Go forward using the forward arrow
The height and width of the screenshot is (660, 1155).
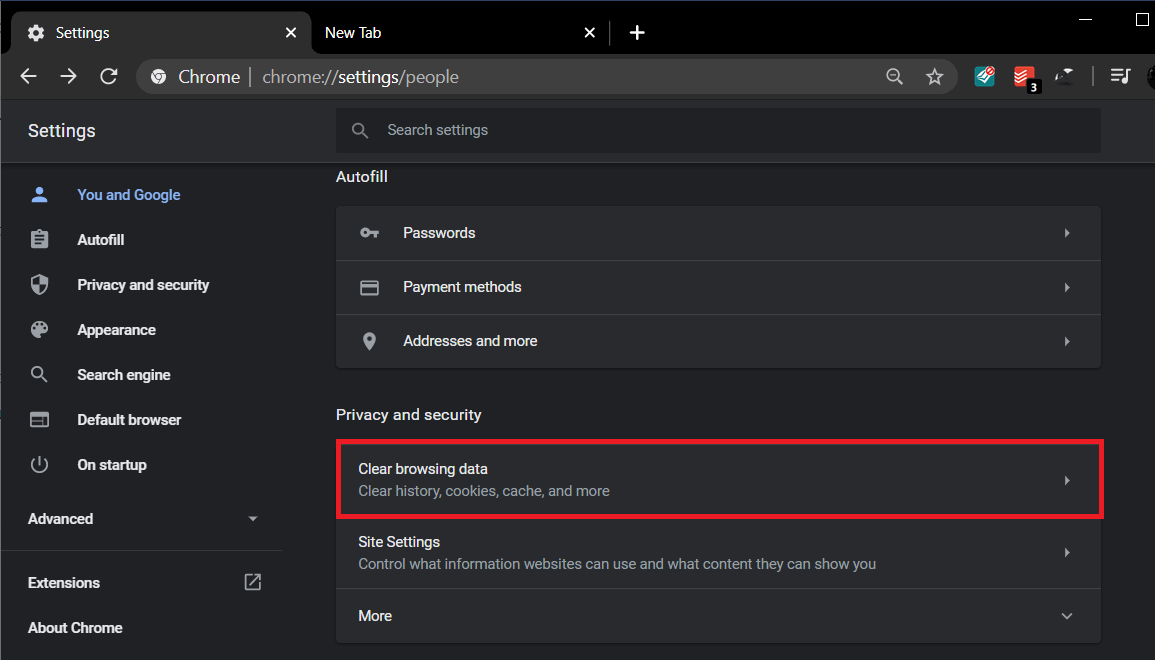pyautogui.click(x=69, y=76)
